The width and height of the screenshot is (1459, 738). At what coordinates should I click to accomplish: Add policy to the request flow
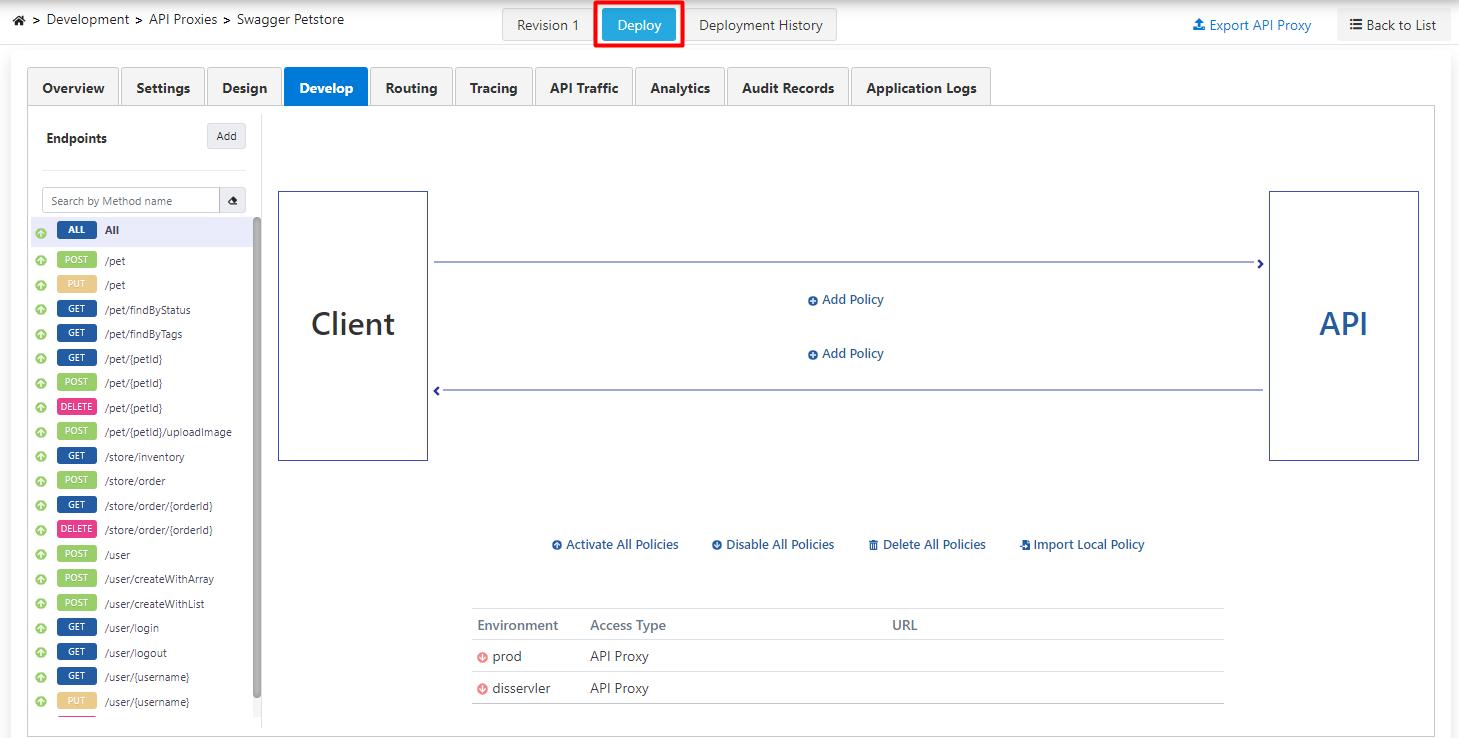point(846,300)
